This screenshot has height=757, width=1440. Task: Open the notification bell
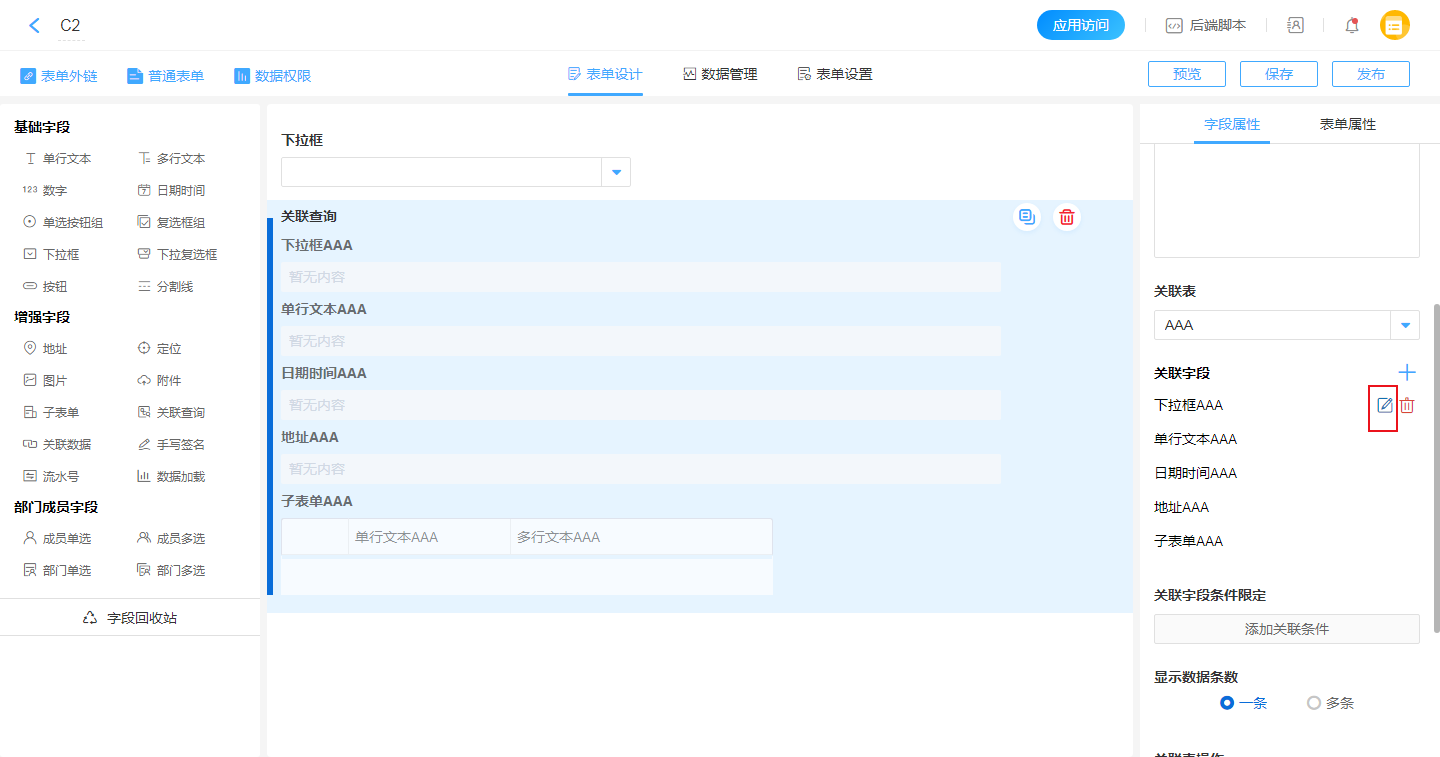(1352, 26)
